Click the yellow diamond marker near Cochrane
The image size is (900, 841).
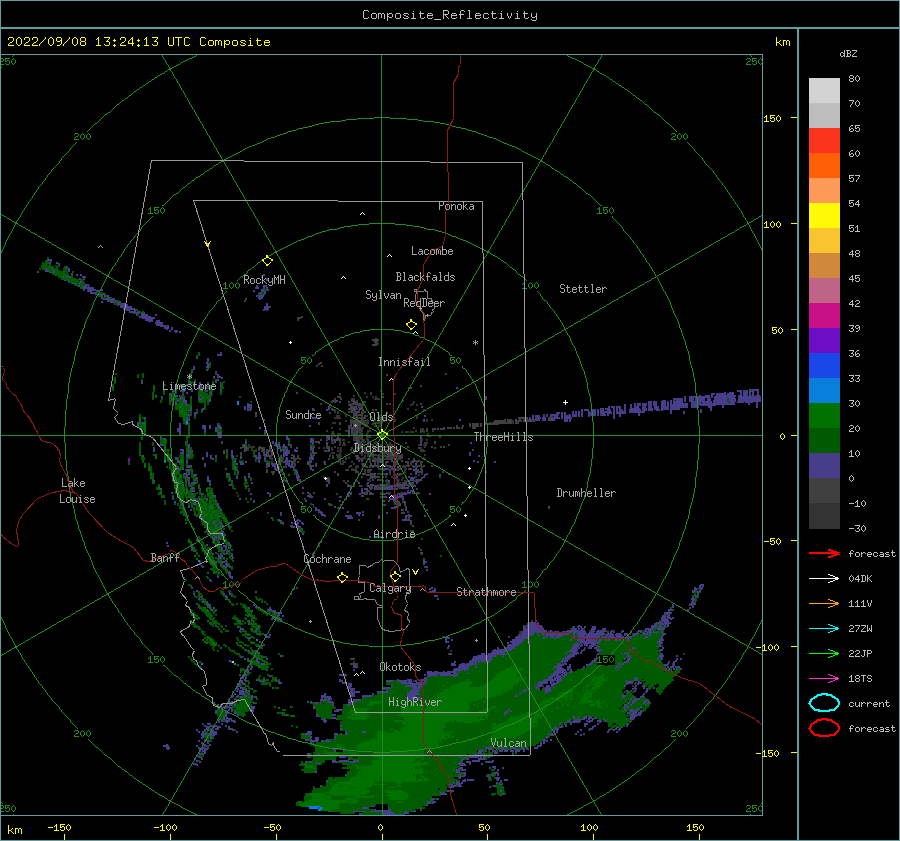coord(342,577)
